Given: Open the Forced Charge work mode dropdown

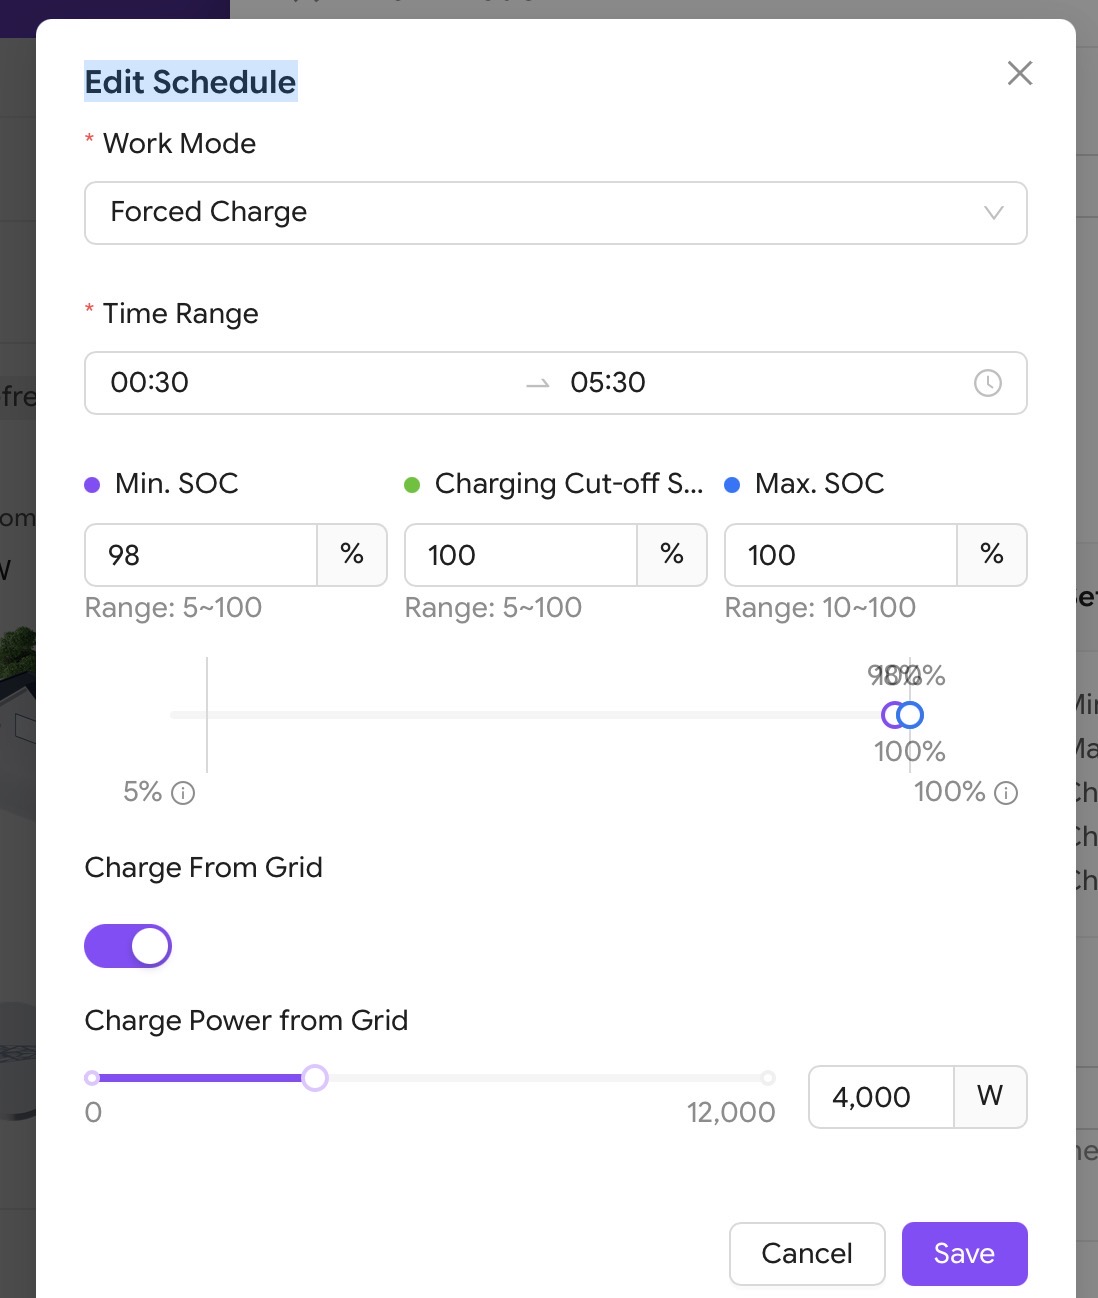Looking at the screenshot, I should pos(555,213).
